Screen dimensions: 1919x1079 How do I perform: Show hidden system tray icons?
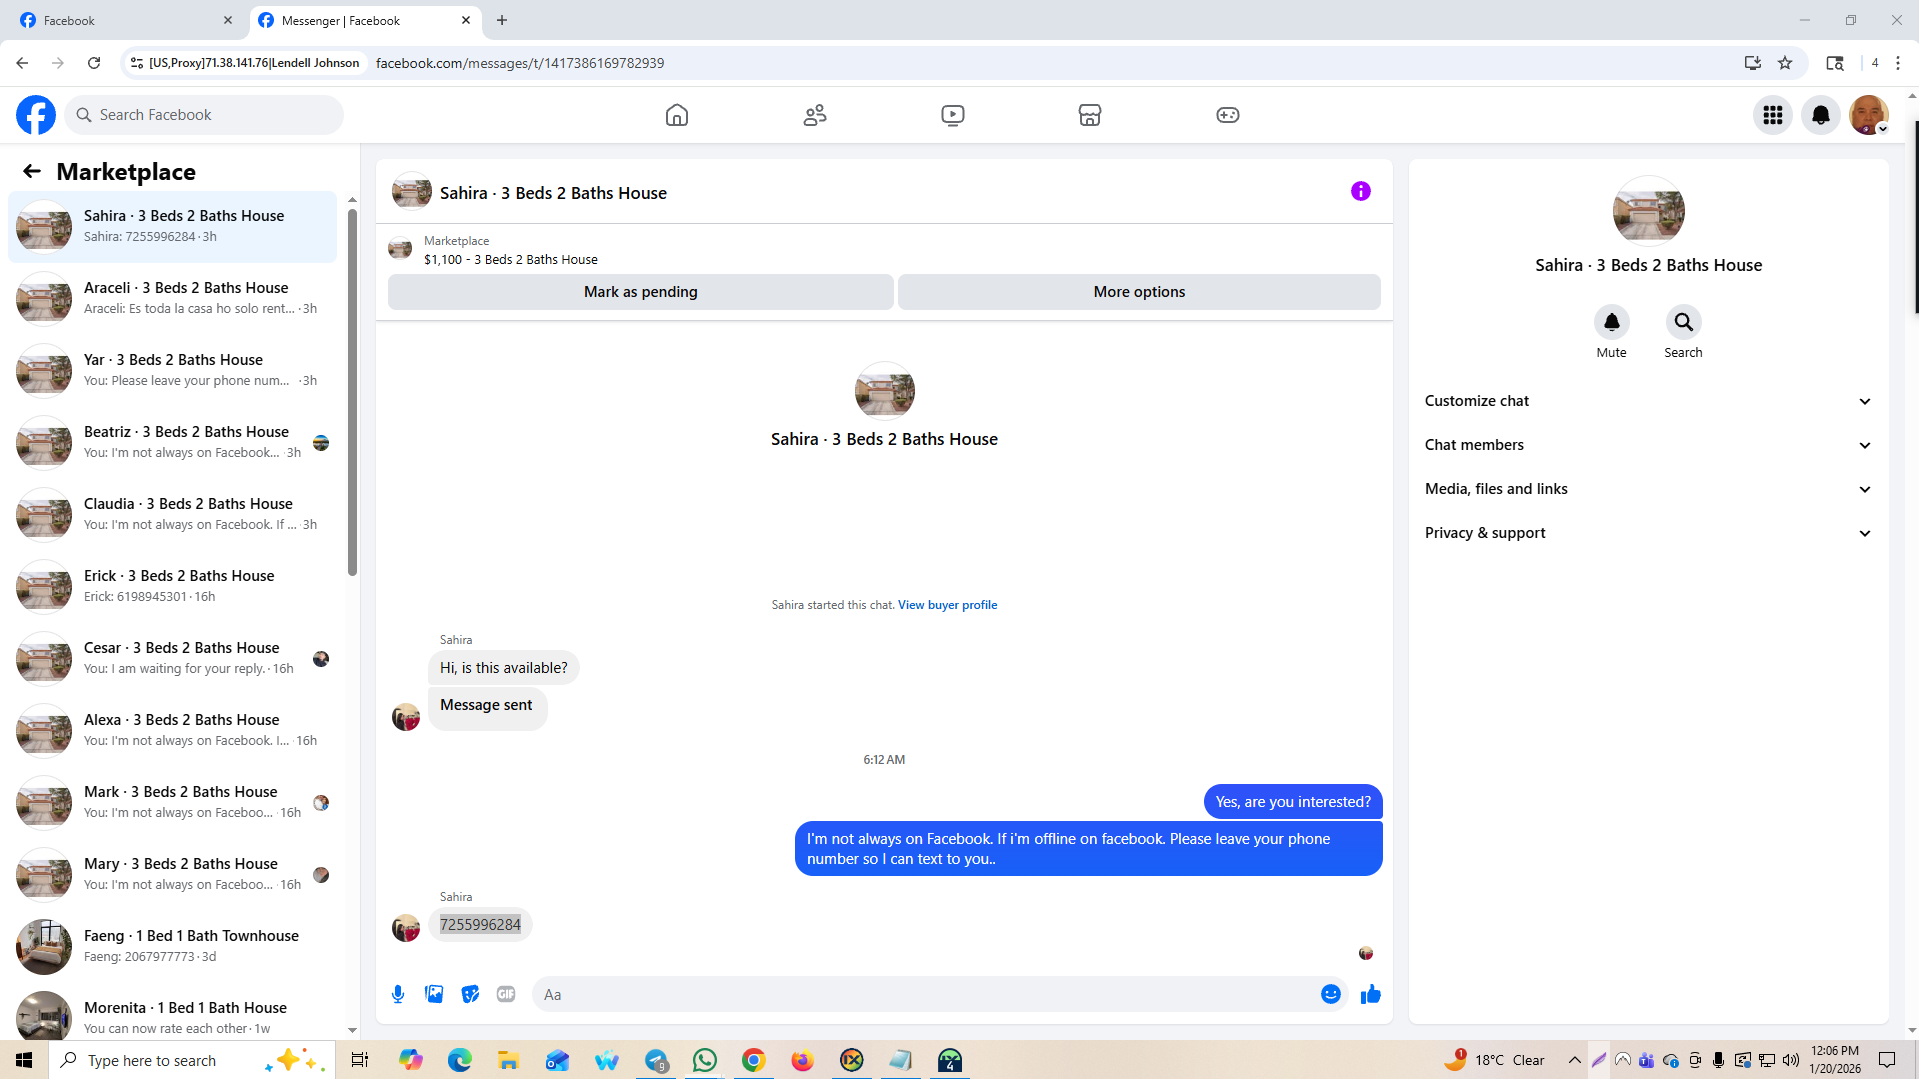pyautogui.click(x=1575, y=1060)
